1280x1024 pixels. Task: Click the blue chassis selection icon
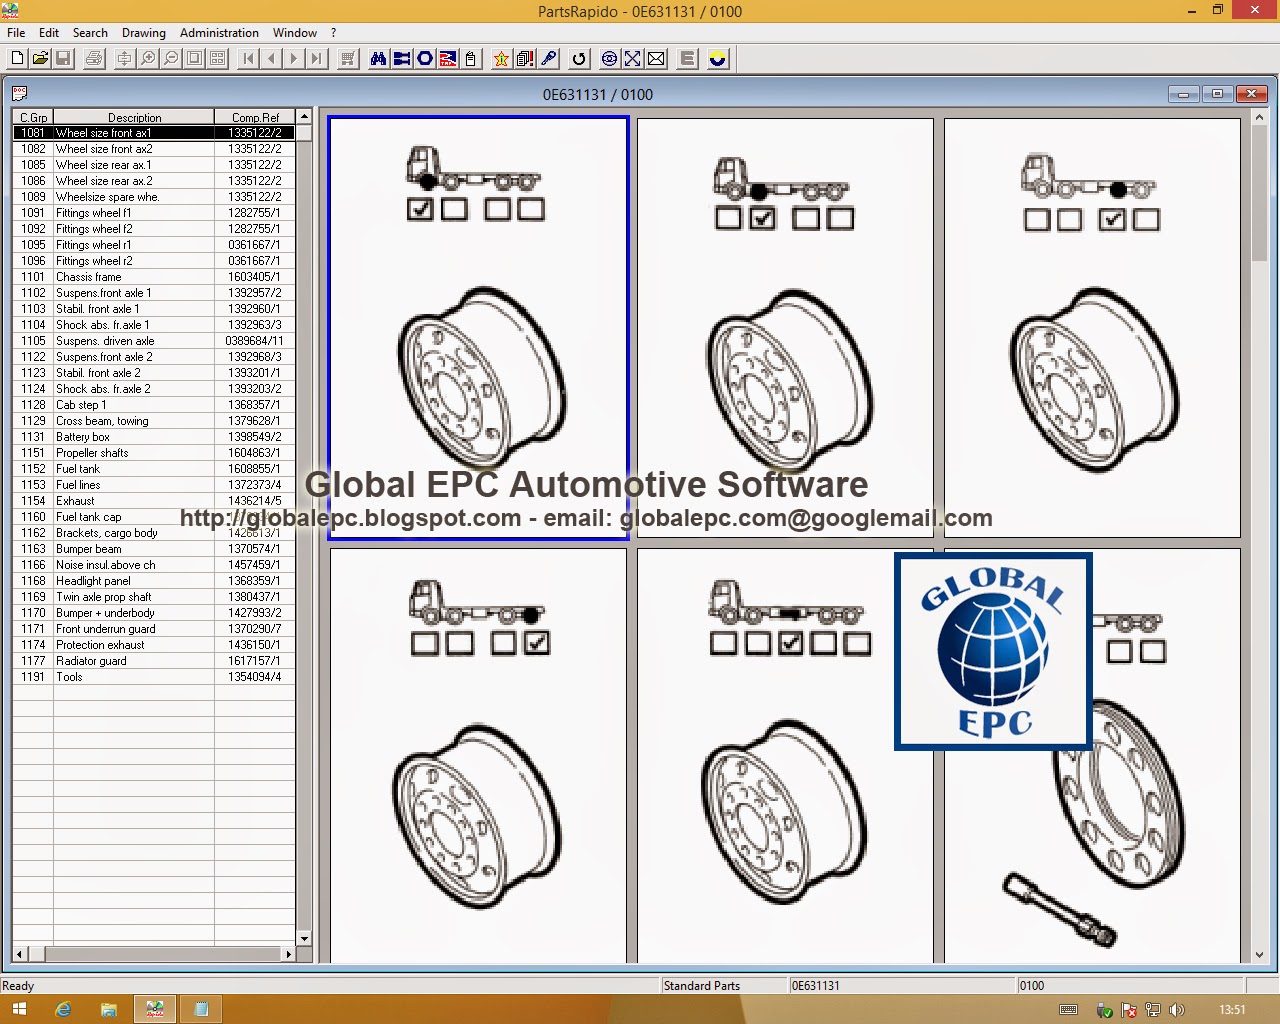401,59
